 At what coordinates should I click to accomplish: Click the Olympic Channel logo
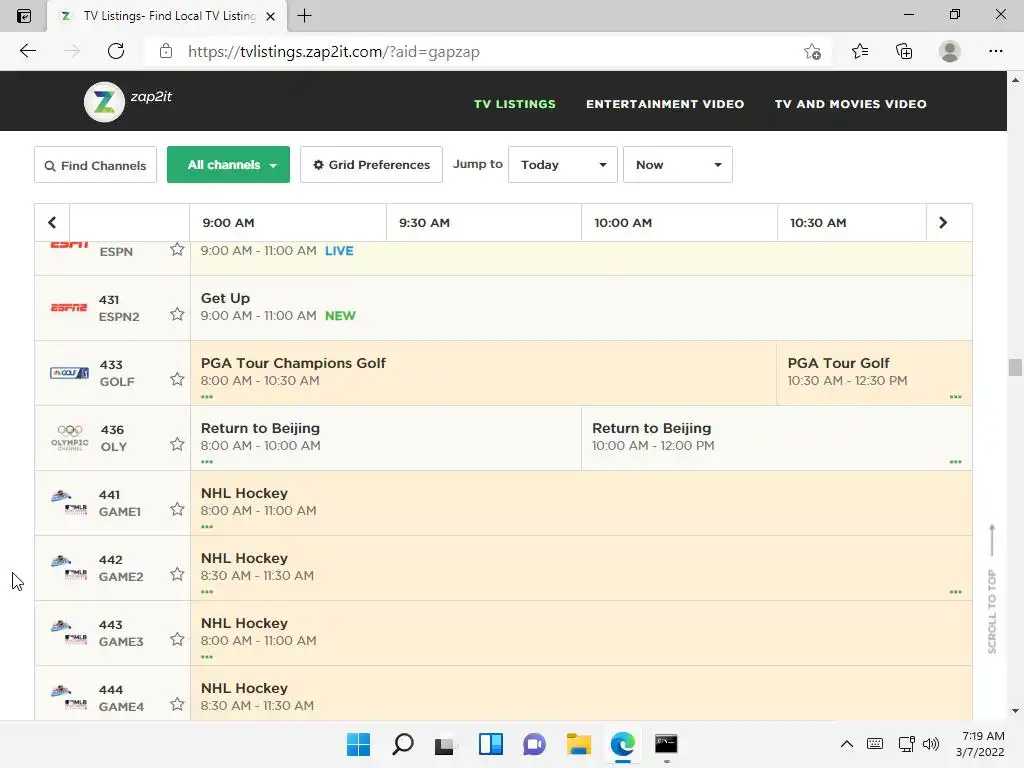pyautogui.click(x=69, y=438)
